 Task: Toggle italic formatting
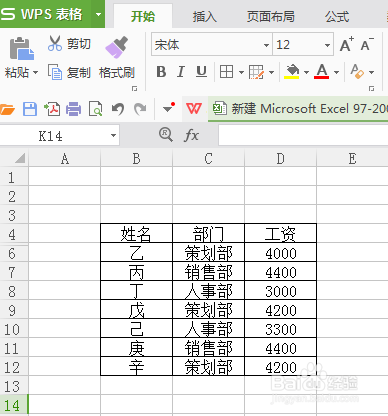tap(181, 72)
